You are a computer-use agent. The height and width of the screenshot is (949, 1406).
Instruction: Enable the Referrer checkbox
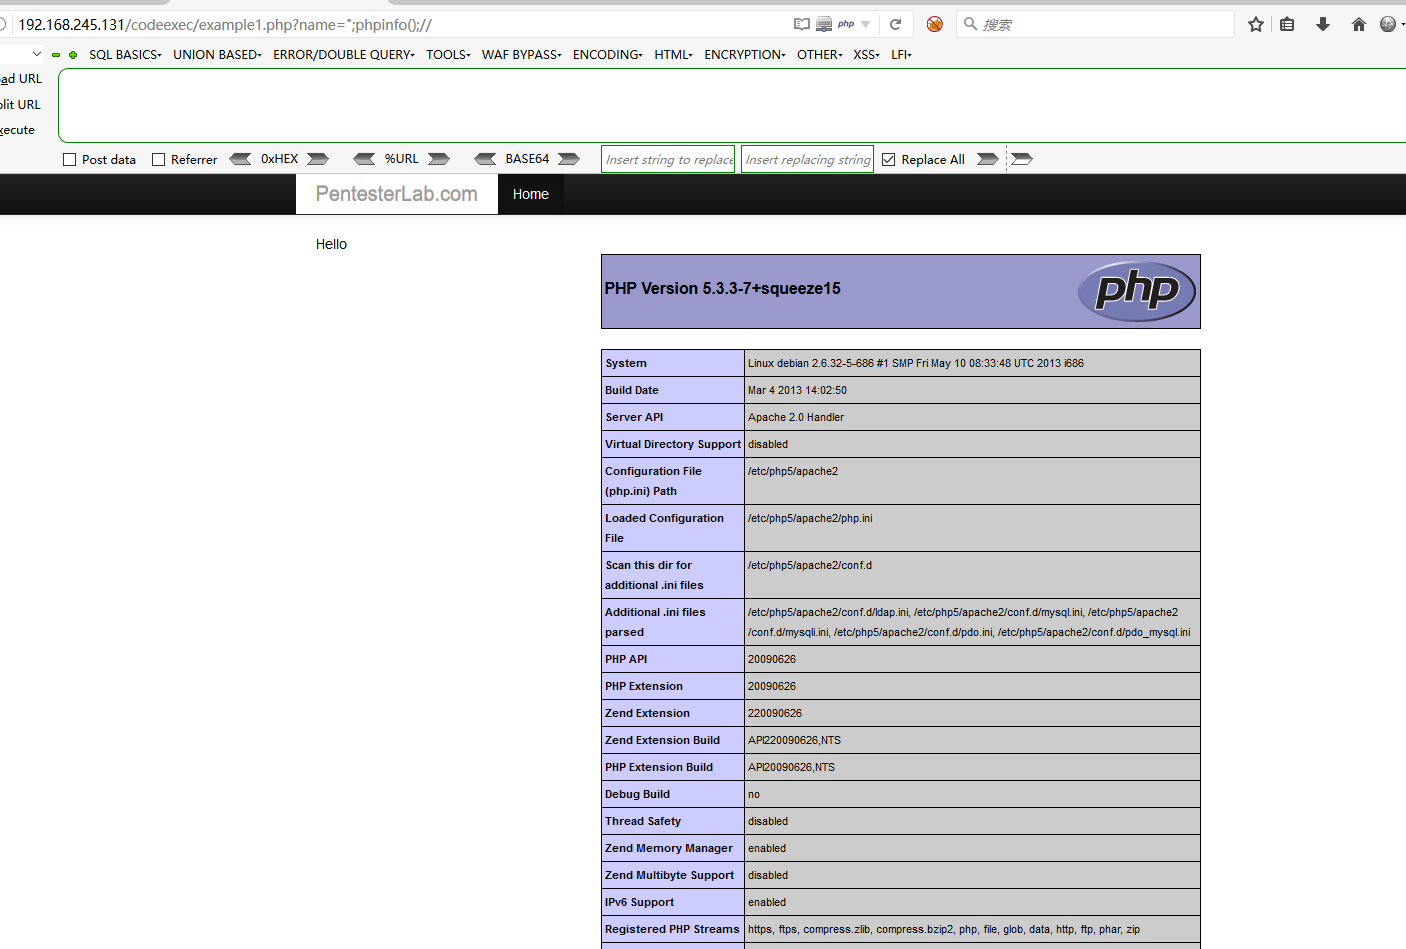tap(159, 160)
